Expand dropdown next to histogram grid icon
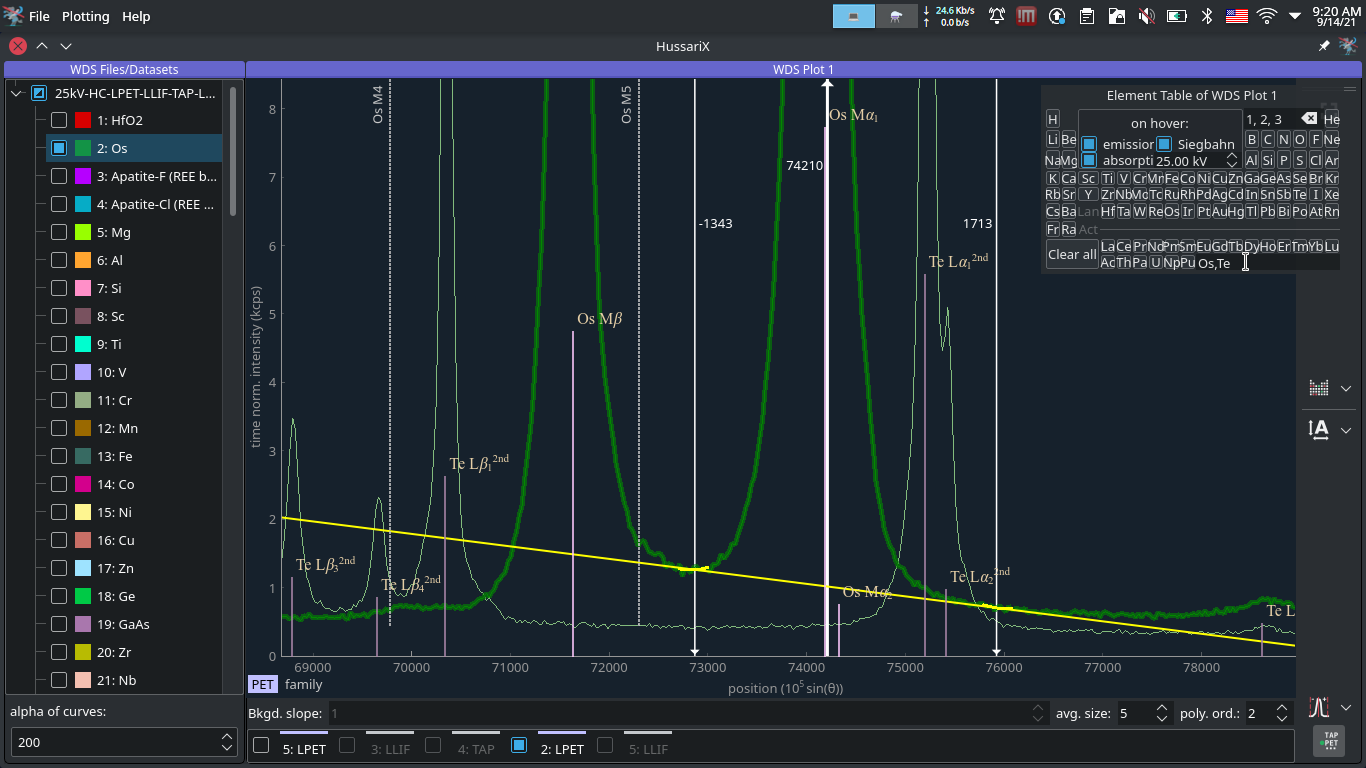The image size is (1366, 768). 1346,389
